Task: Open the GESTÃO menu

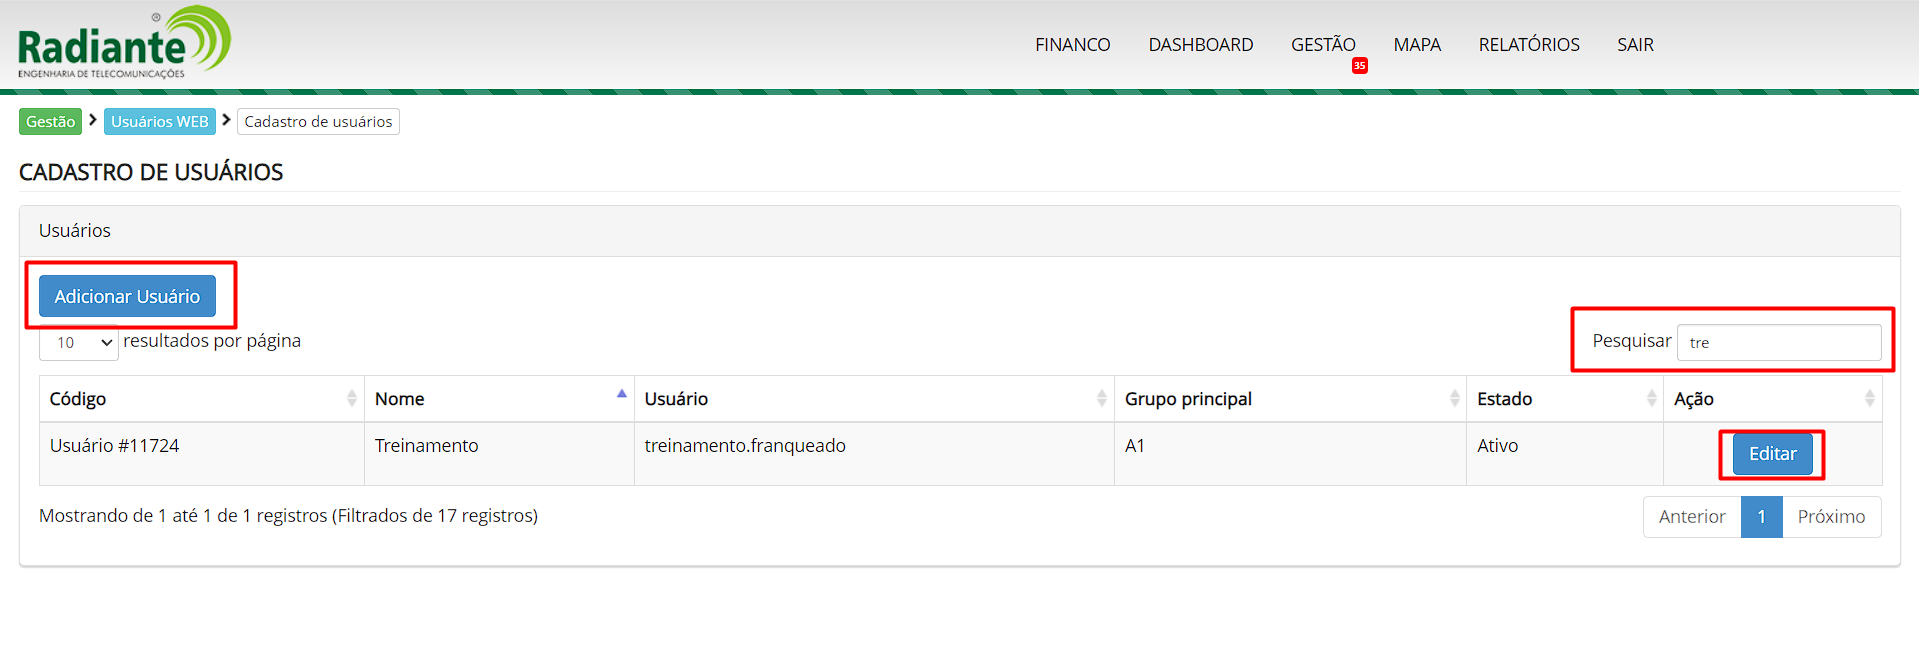Action: point(1322,45)
